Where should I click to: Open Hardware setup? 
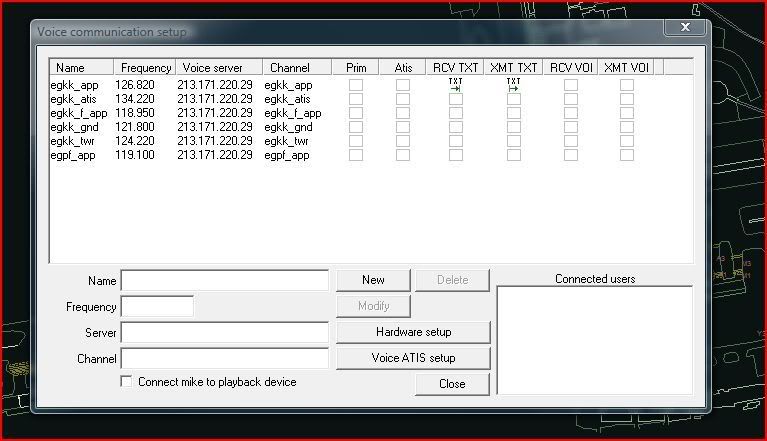(413, 332)
